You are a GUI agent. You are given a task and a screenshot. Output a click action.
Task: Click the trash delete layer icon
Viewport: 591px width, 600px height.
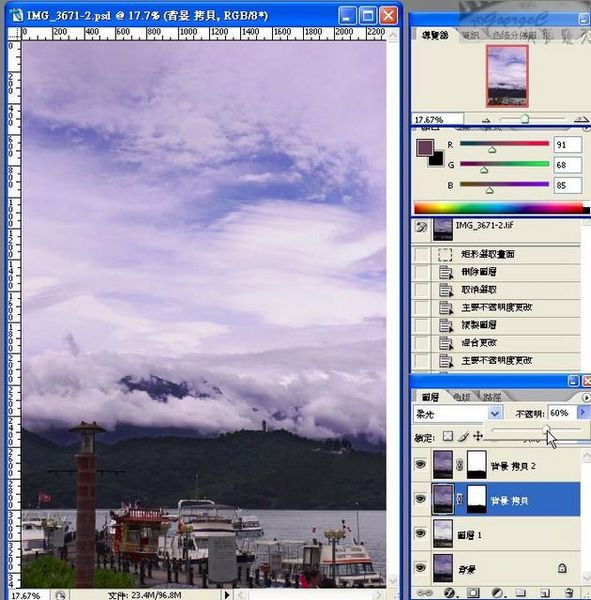[569, 593]
